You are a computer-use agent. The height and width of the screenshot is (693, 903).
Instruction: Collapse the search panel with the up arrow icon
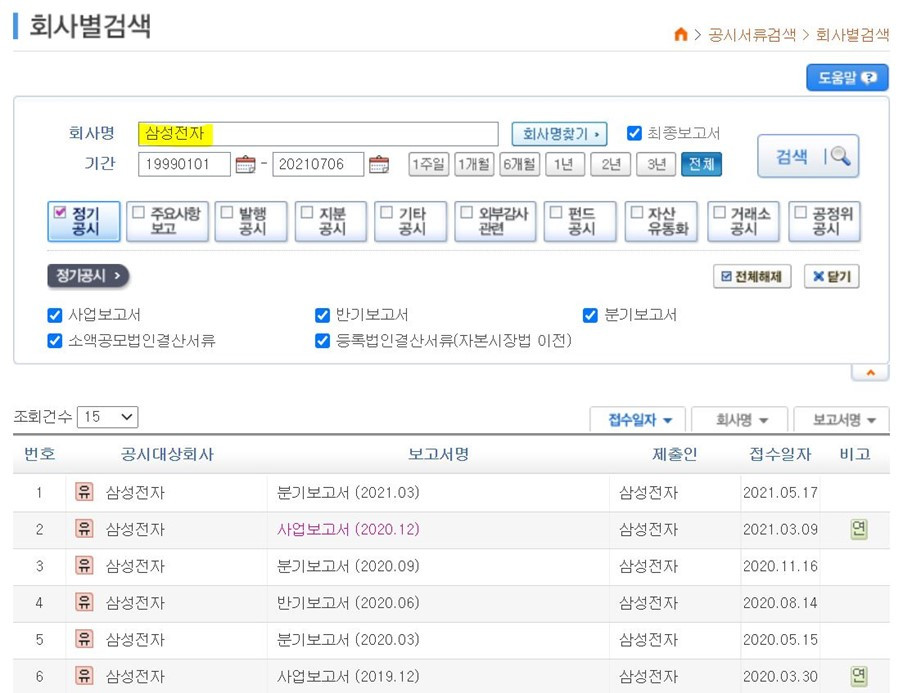[x=869, y=370]
